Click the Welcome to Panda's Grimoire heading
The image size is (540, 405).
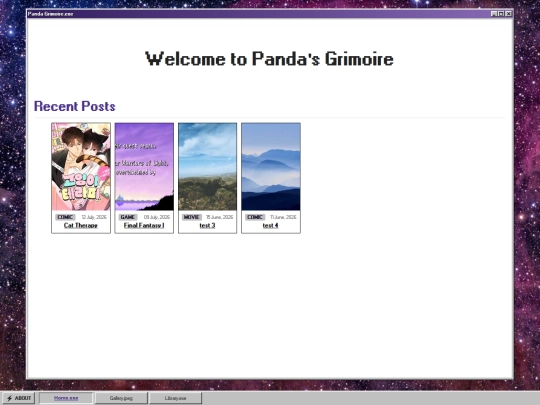[x=269, y=59]
